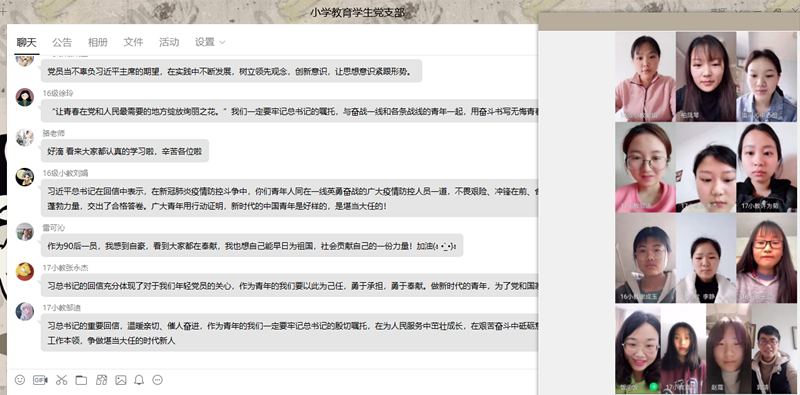Click the sender name 骆老师

[x=54, y=133]
